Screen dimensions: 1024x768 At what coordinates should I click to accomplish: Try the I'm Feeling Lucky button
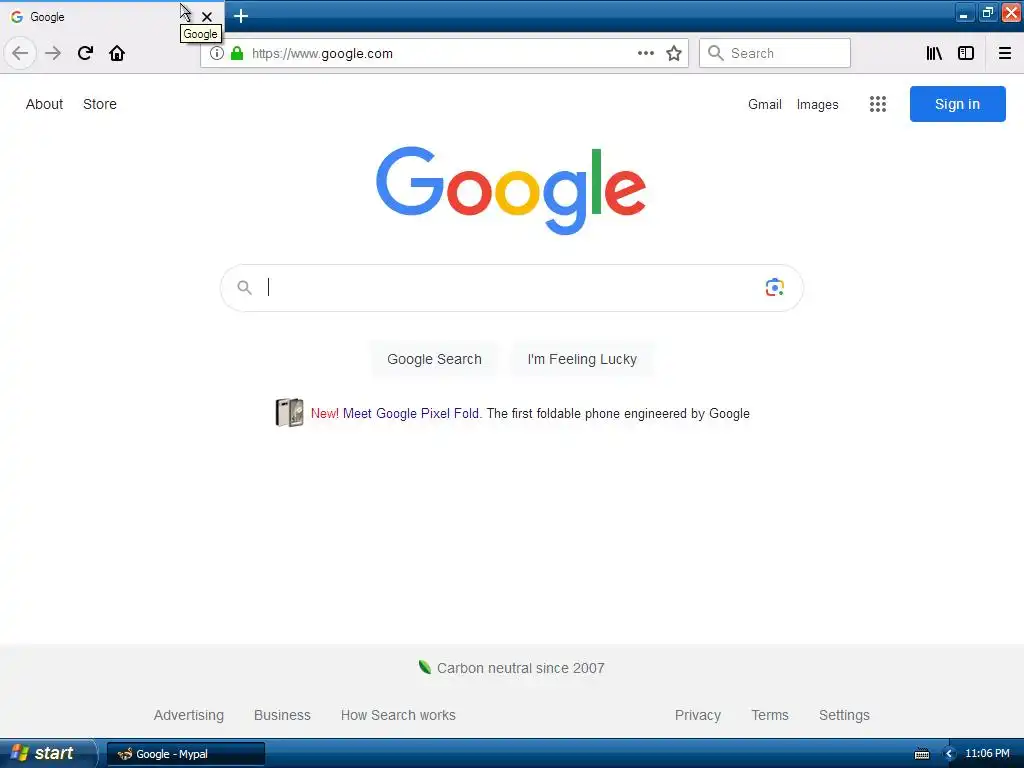tap(582, 359)
